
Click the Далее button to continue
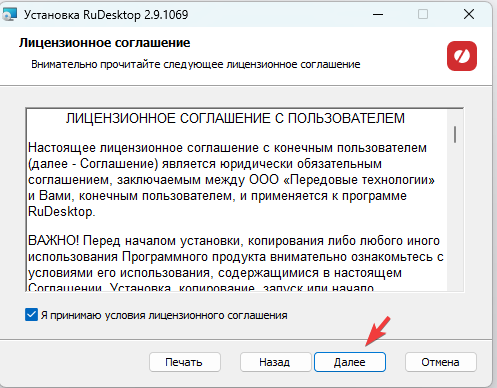click(x=350, y=362)
